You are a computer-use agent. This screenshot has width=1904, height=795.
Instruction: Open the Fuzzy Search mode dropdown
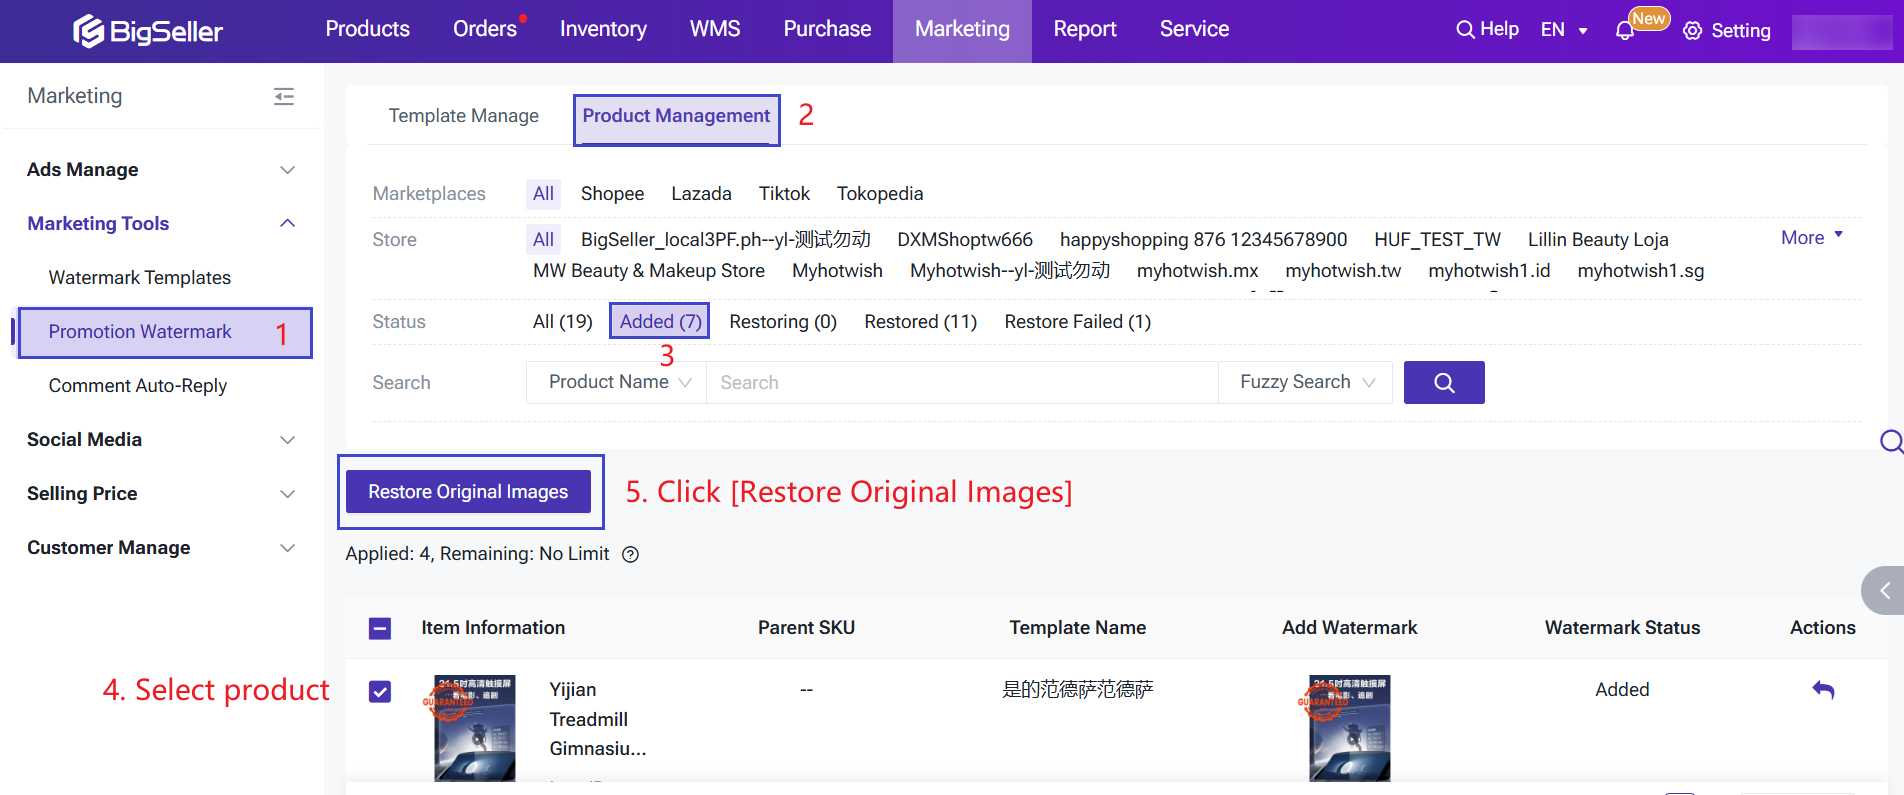coord(1305,382)
